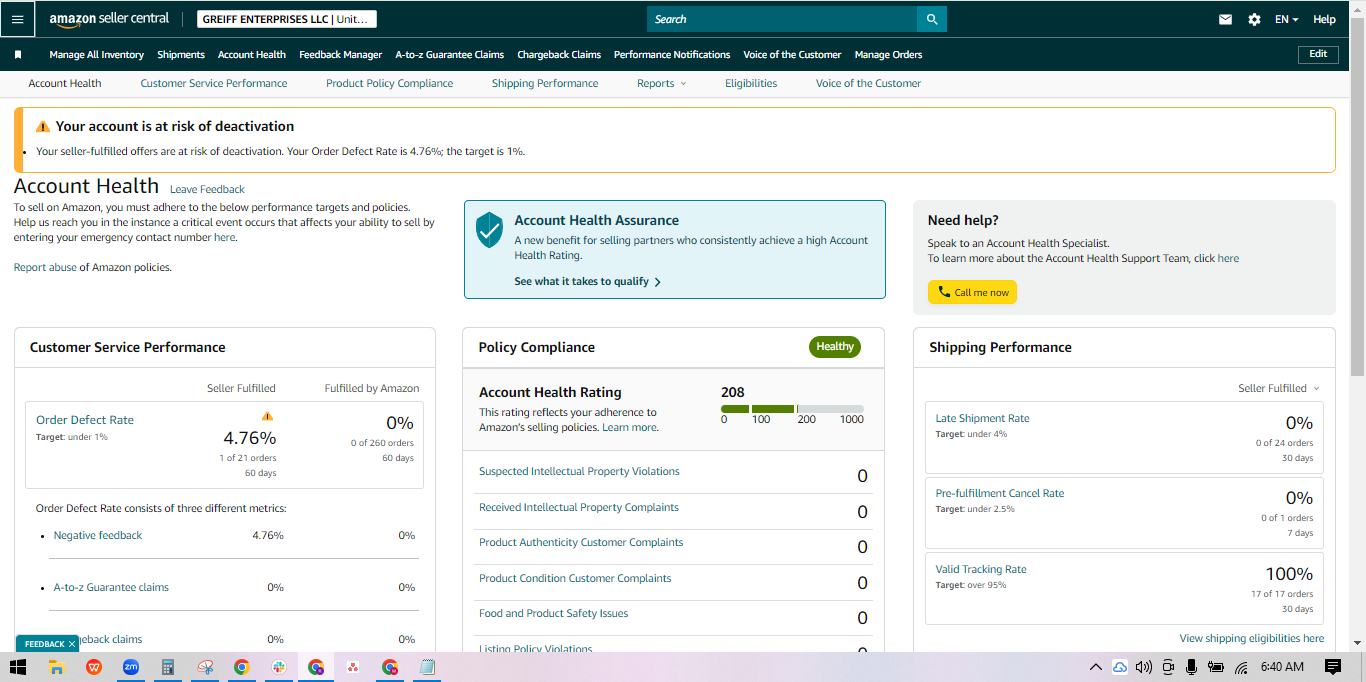The width and height of the screenshot is (1366, 682).
Task: Click the green Healthy status badge
Action: (835, 347)
